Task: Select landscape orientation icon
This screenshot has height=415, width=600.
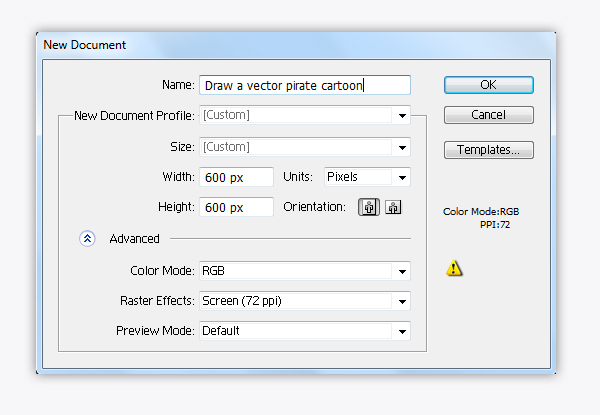Action: coord(393,207)
